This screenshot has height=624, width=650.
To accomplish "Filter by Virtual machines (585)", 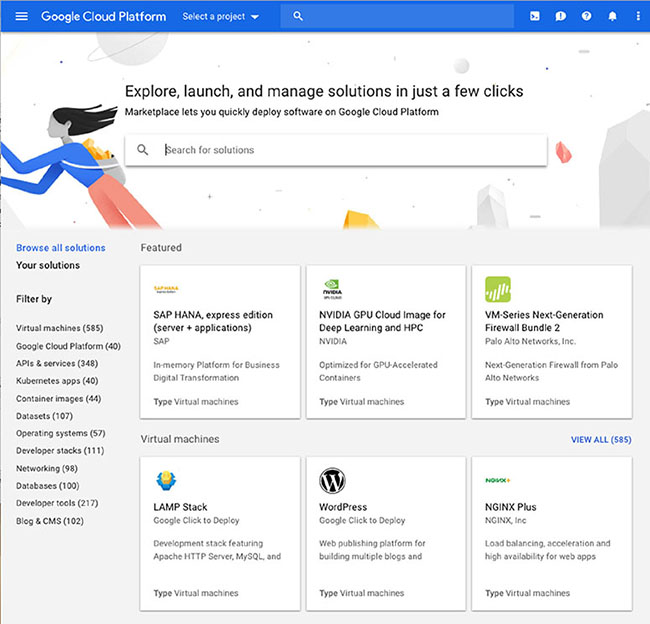I will pyautogui.click(x=59, y=328).
